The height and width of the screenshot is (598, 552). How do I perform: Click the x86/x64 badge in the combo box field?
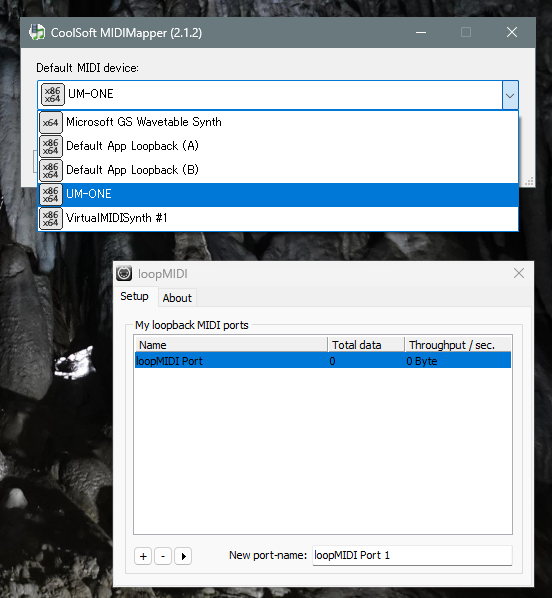pyautogui.click(x=53, y=95)
